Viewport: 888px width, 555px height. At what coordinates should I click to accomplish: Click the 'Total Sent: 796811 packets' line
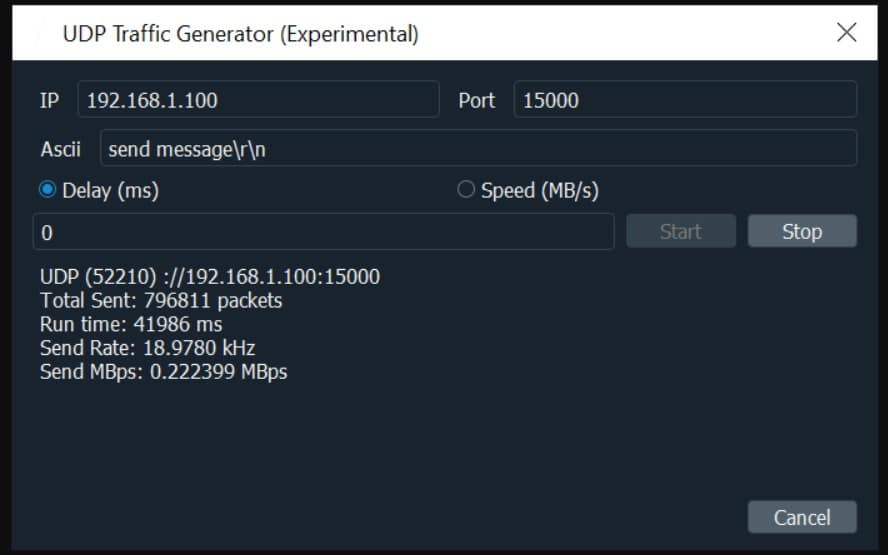161,301
